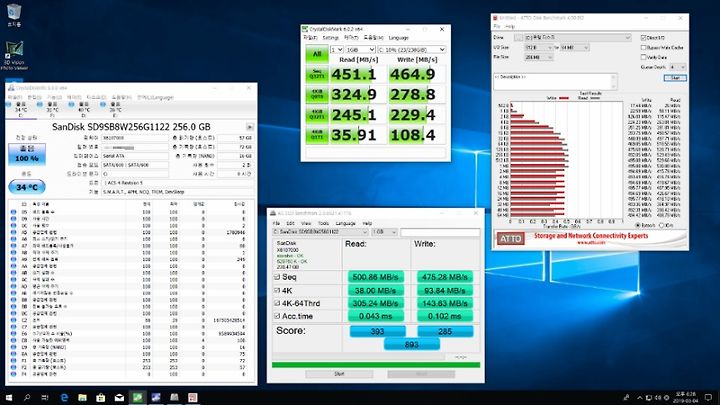Select the C: drive 34 °C in CrystalDiskInfo
The image size is (720, 405).
(x=21, y=109)
